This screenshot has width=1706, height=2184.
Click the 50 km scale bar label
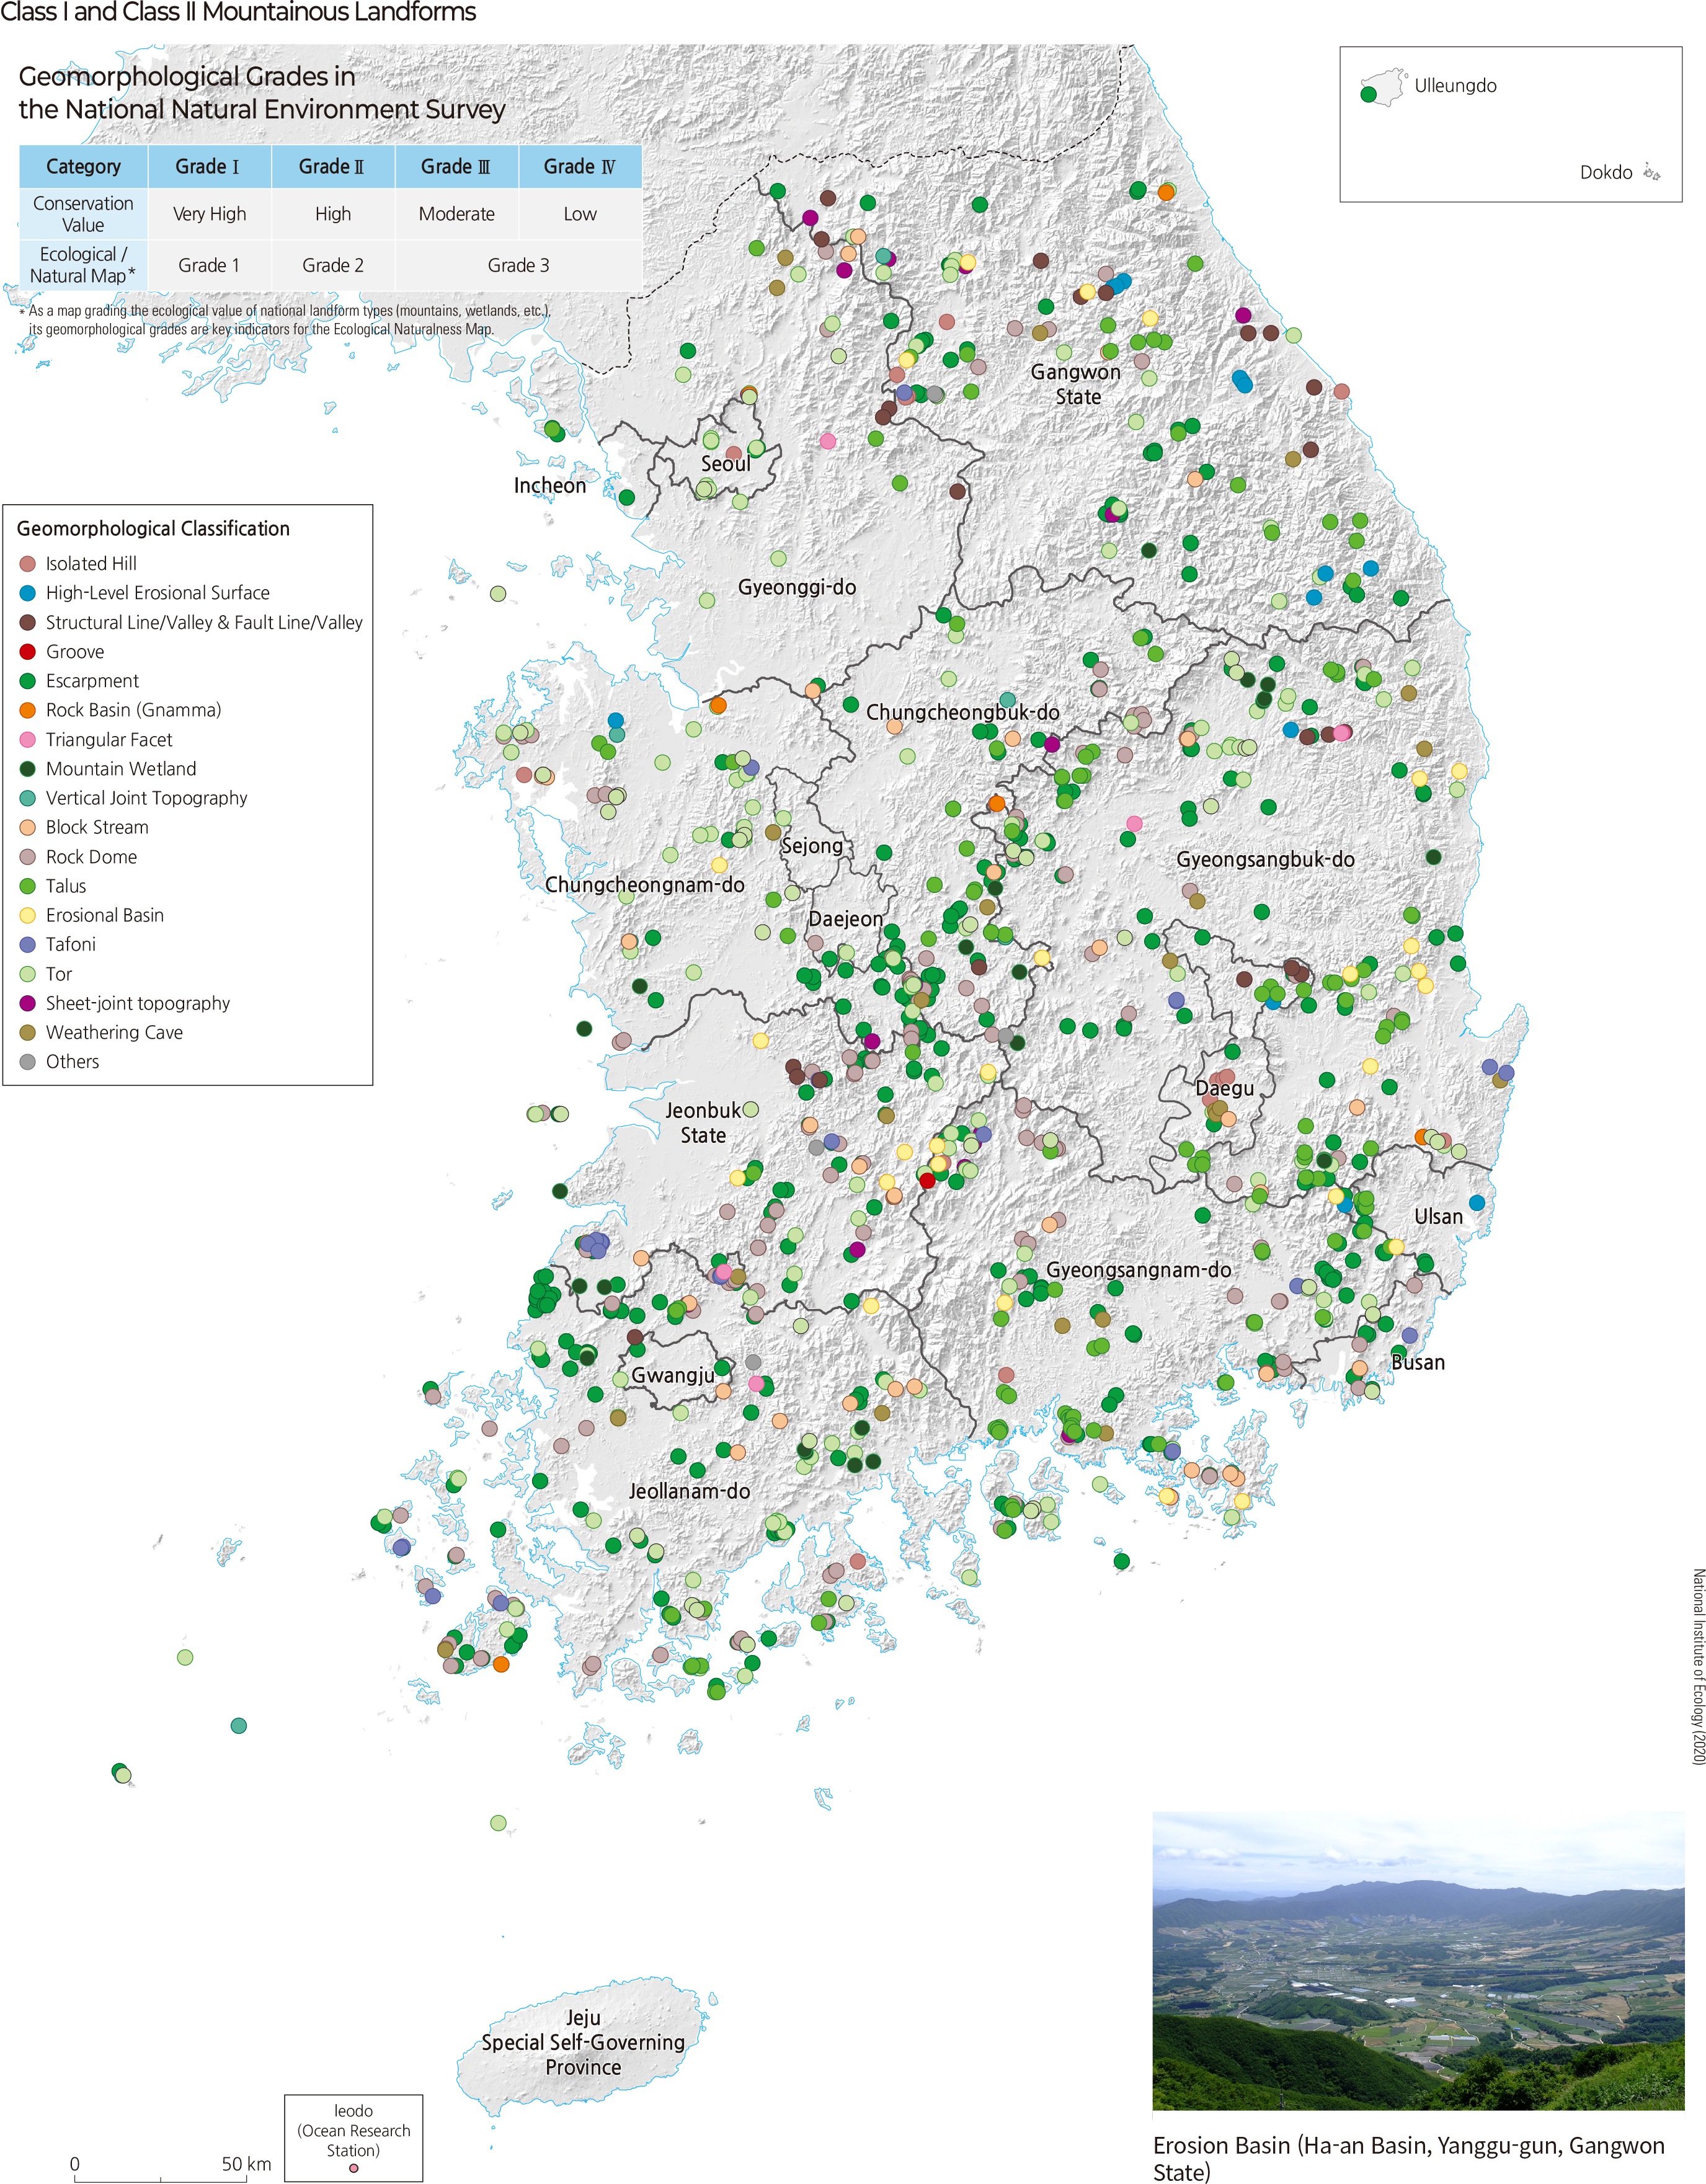click(246, 2164)
